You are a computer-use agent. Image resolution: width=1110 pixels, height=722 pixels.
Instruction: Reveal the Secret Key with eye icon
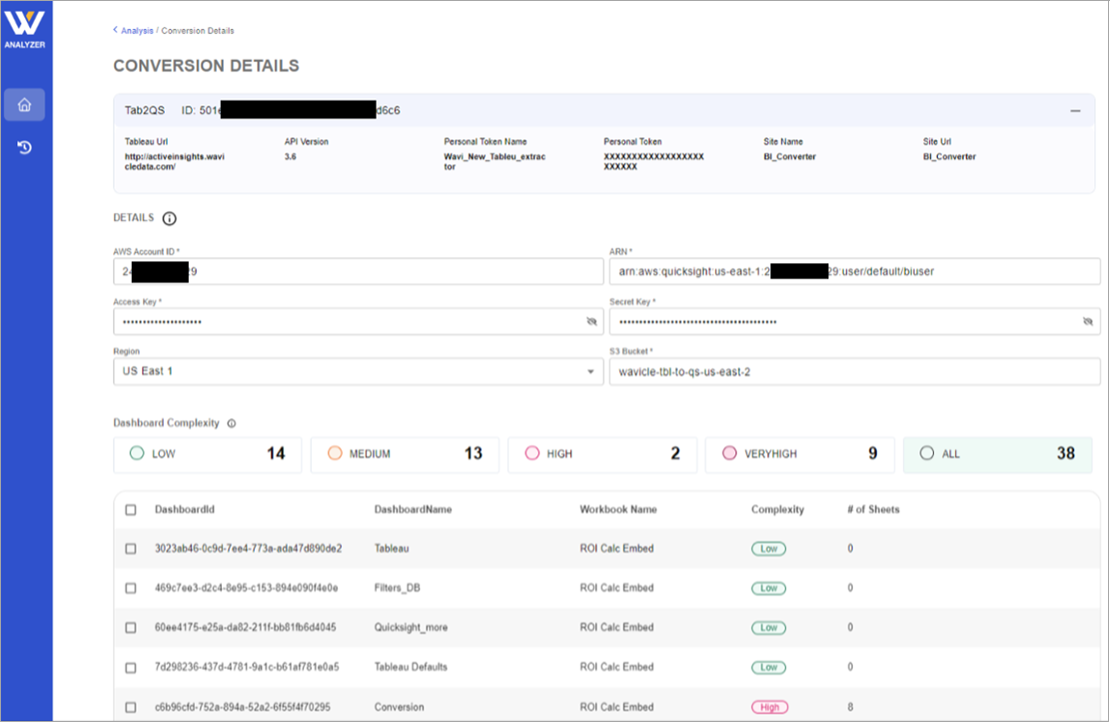(1088, 321)
